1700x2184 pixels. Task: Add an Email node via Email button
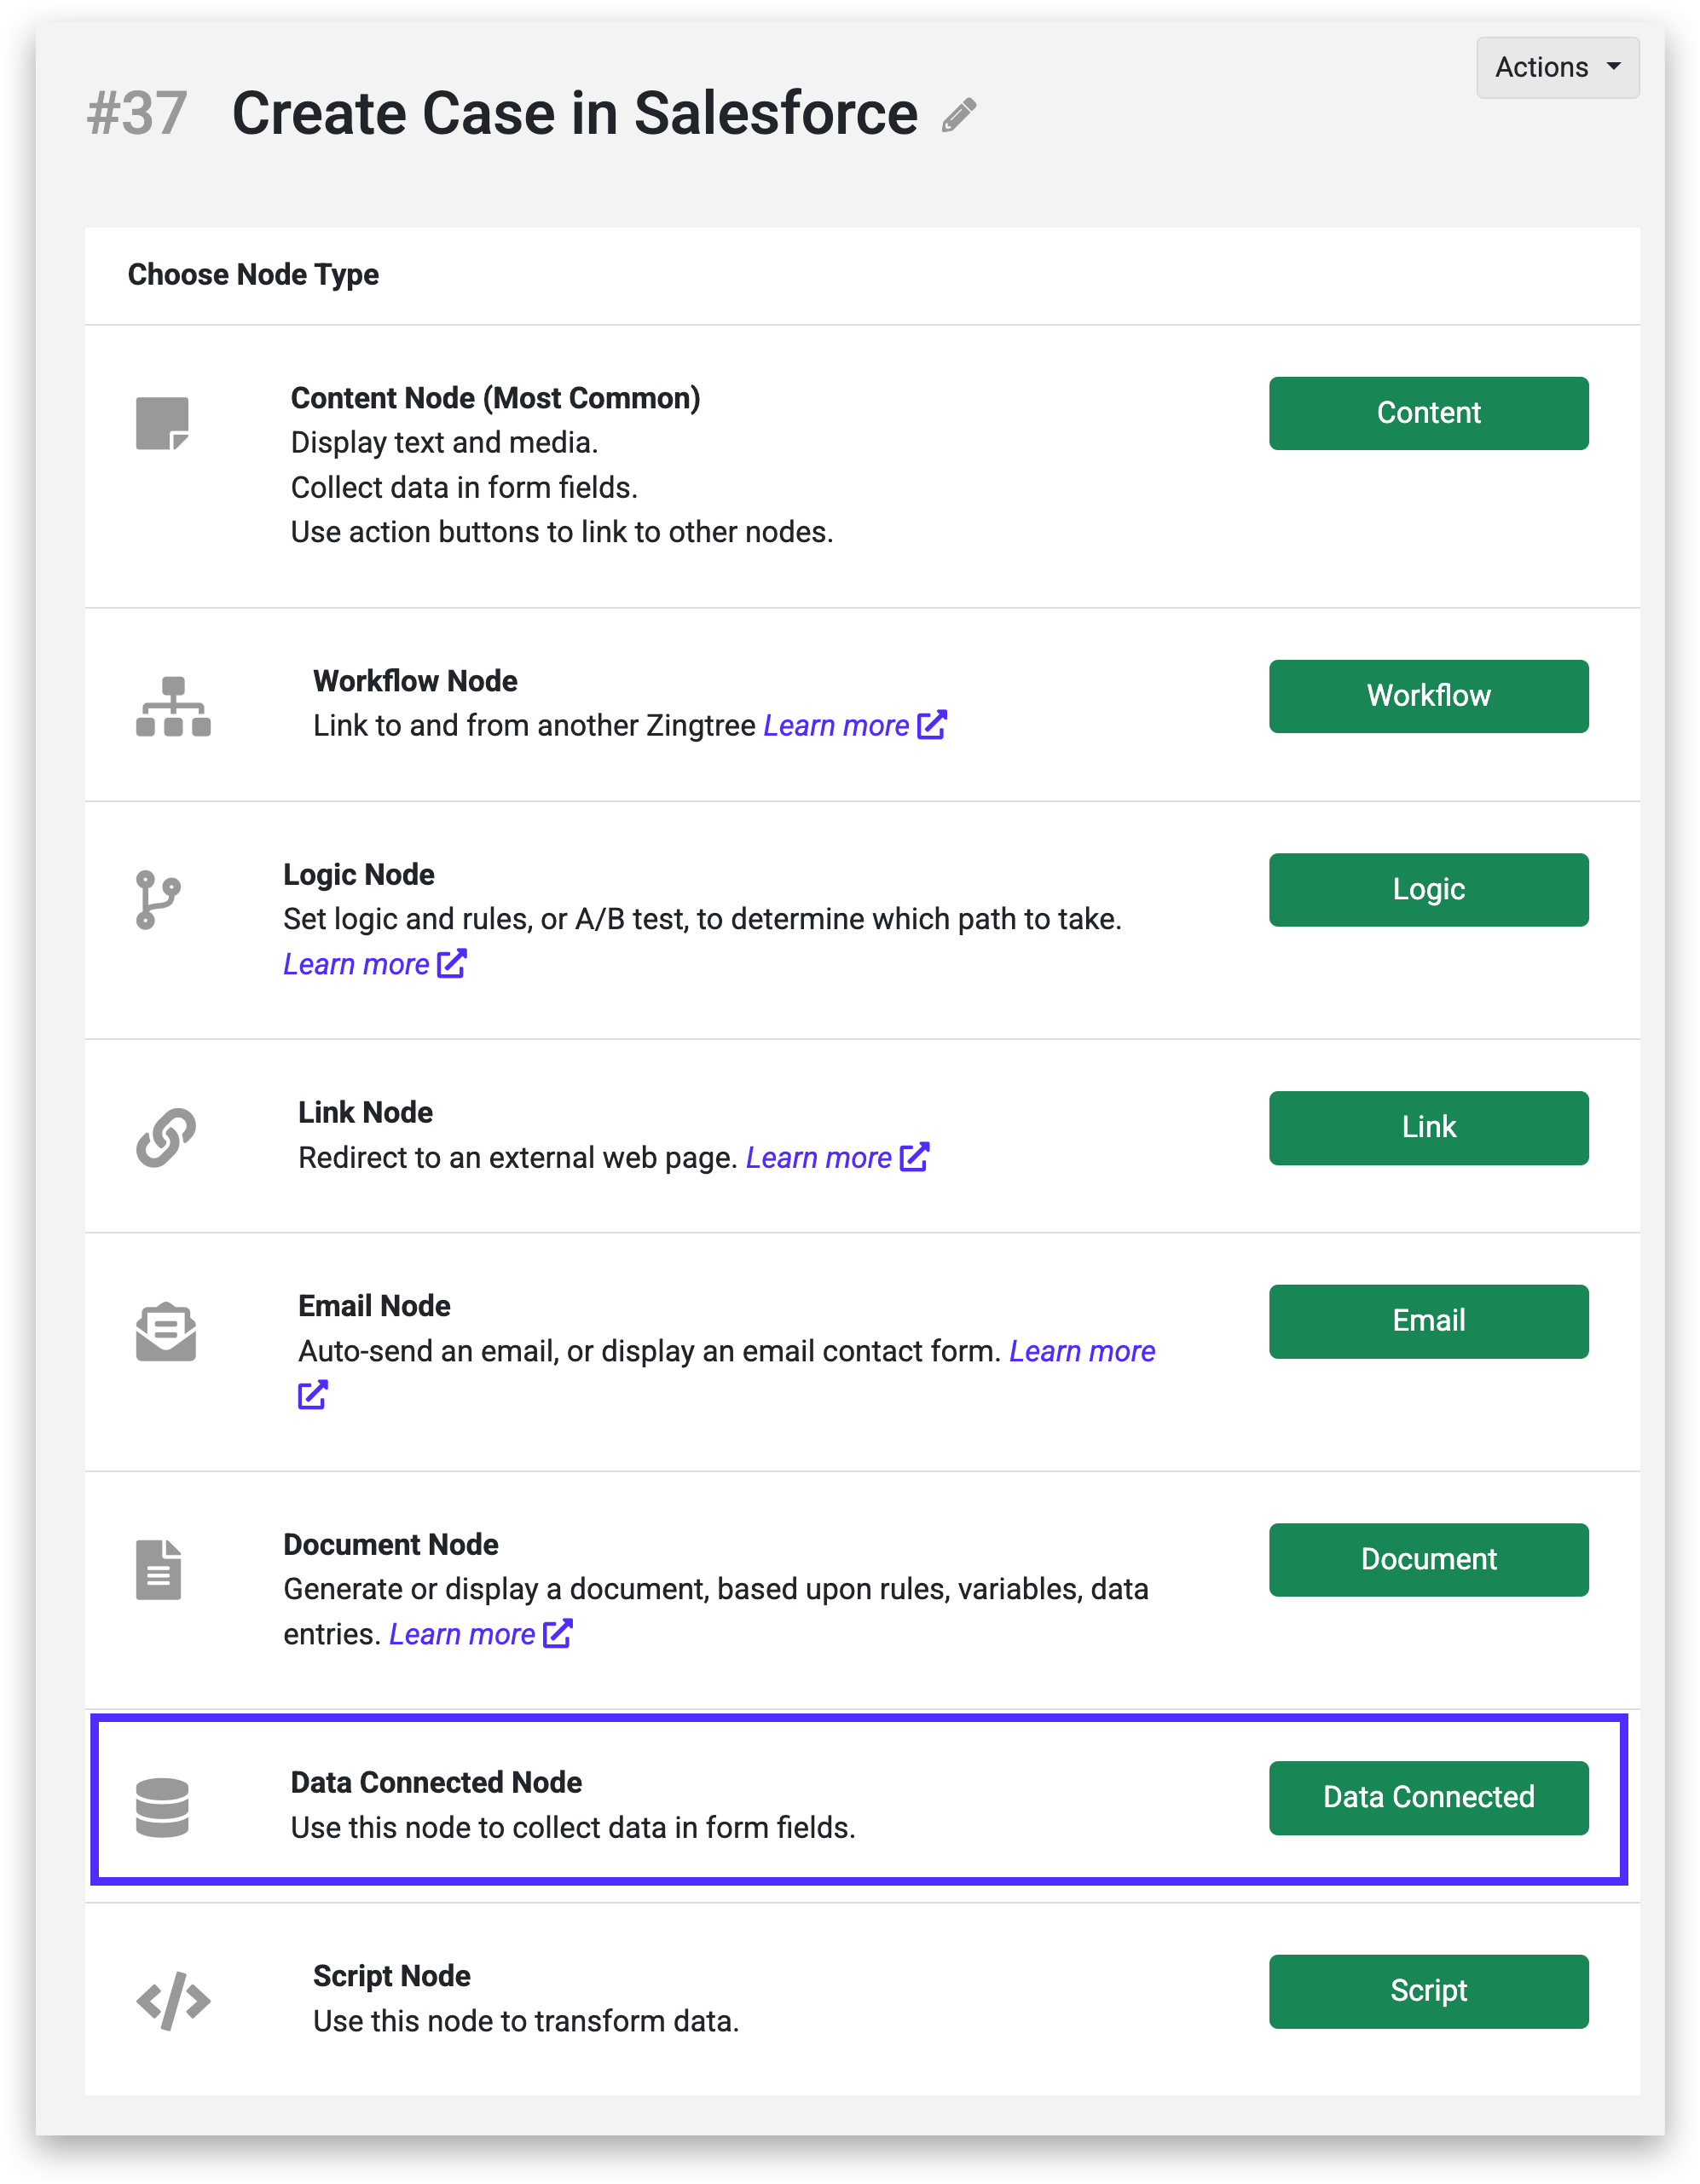(x=1428, y=1321)
